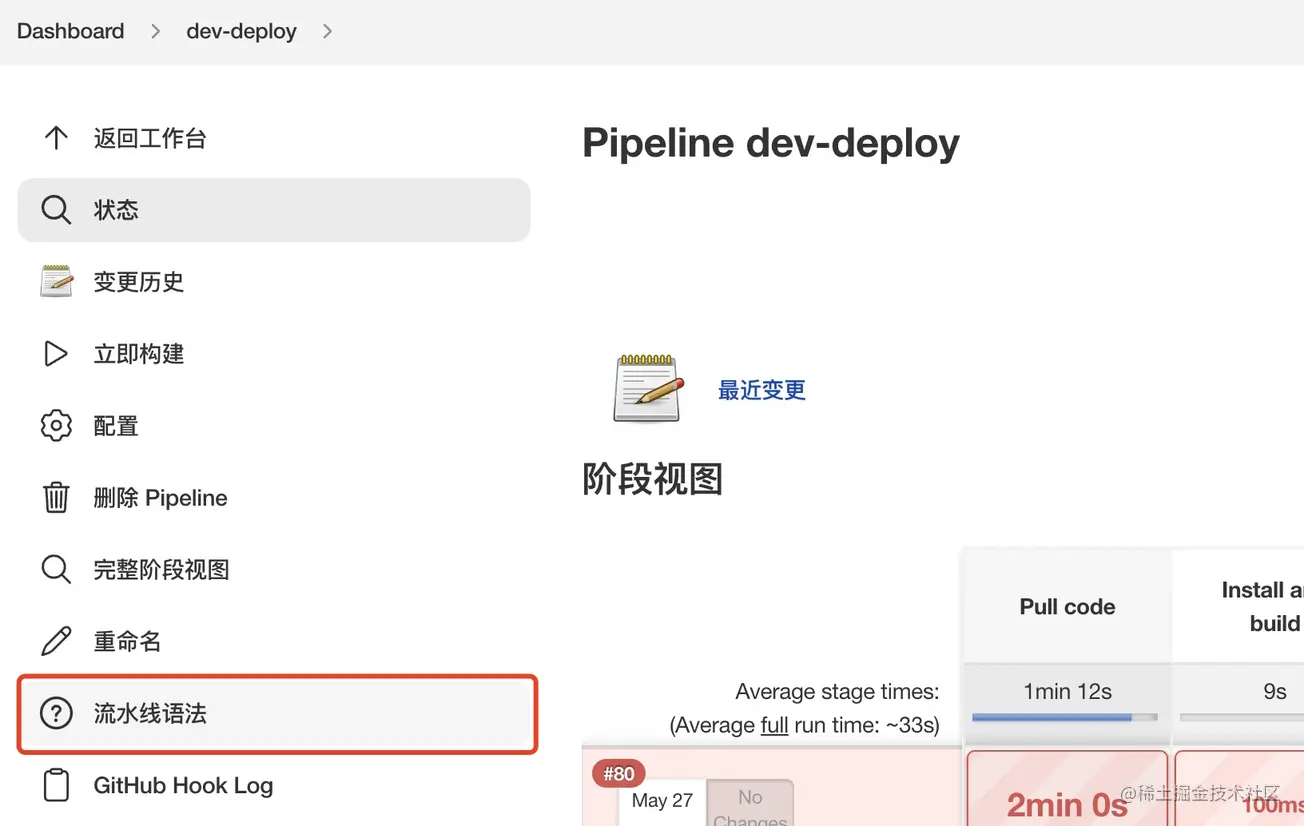Click the large notepad icon beside 最近变更
The image size is (1304, 826).
pyautogui.click(x=647, y=388)
